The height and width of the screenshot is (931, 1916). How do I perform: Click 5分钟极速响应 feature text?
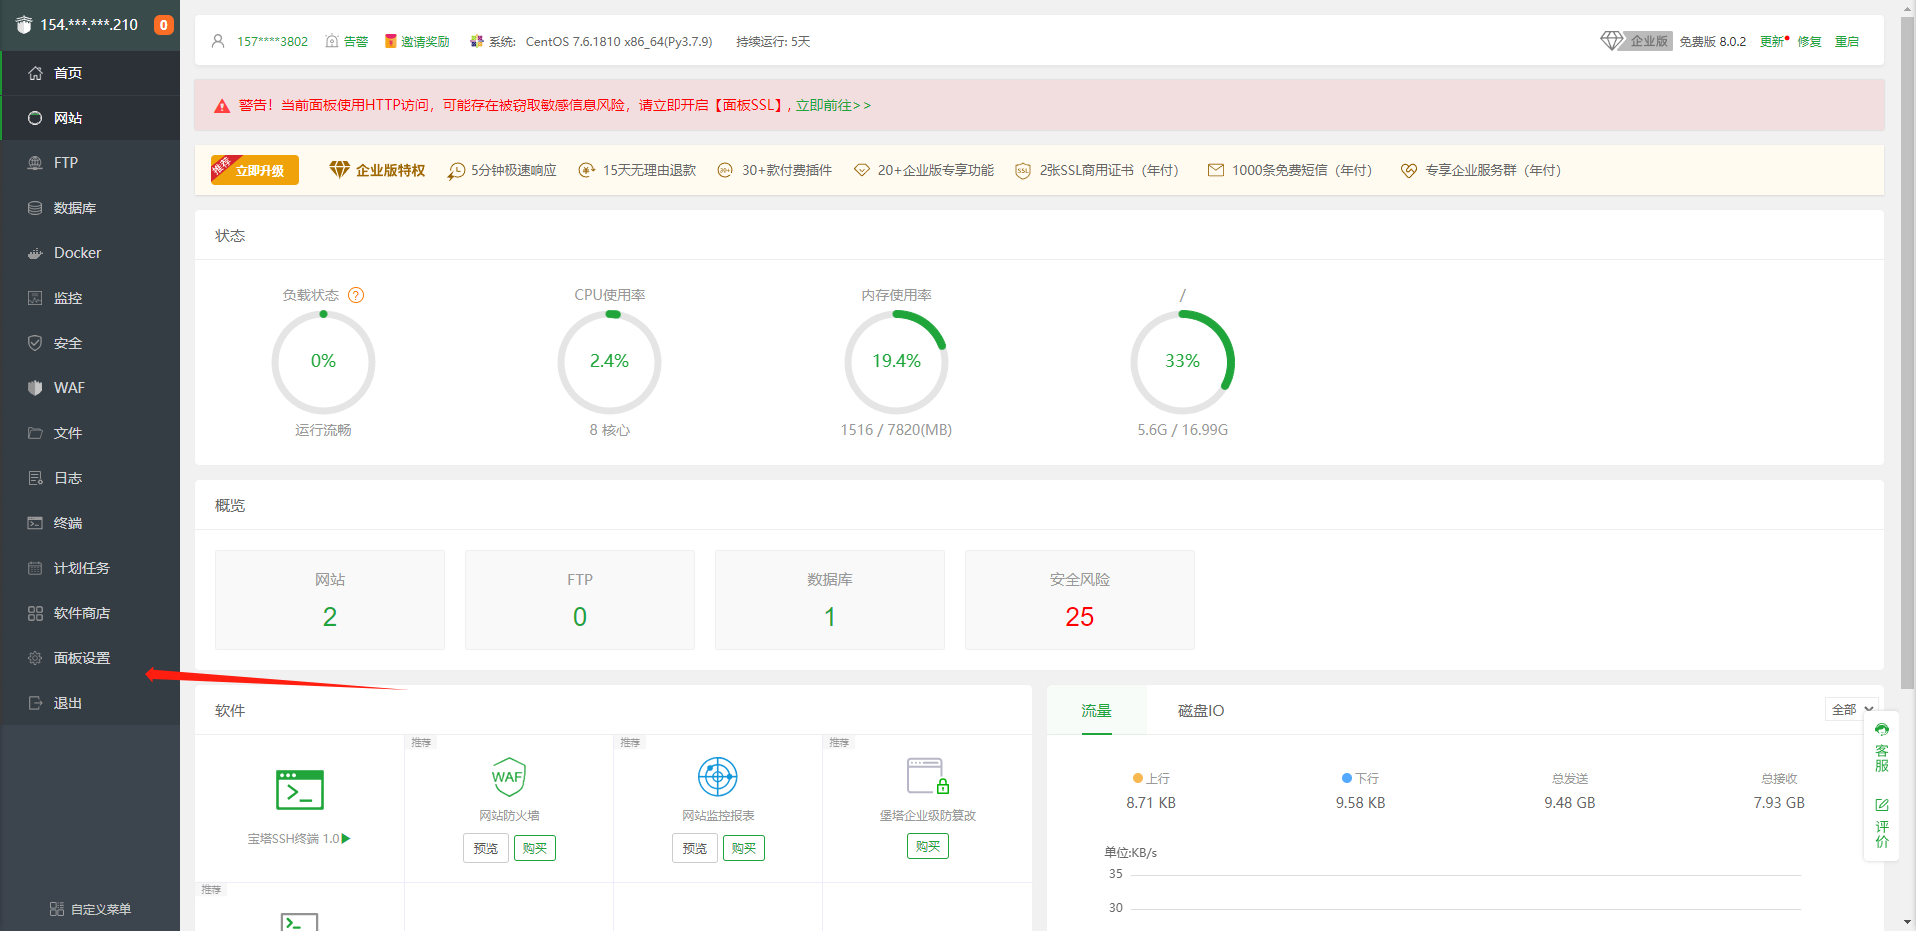tap(514, 170)
